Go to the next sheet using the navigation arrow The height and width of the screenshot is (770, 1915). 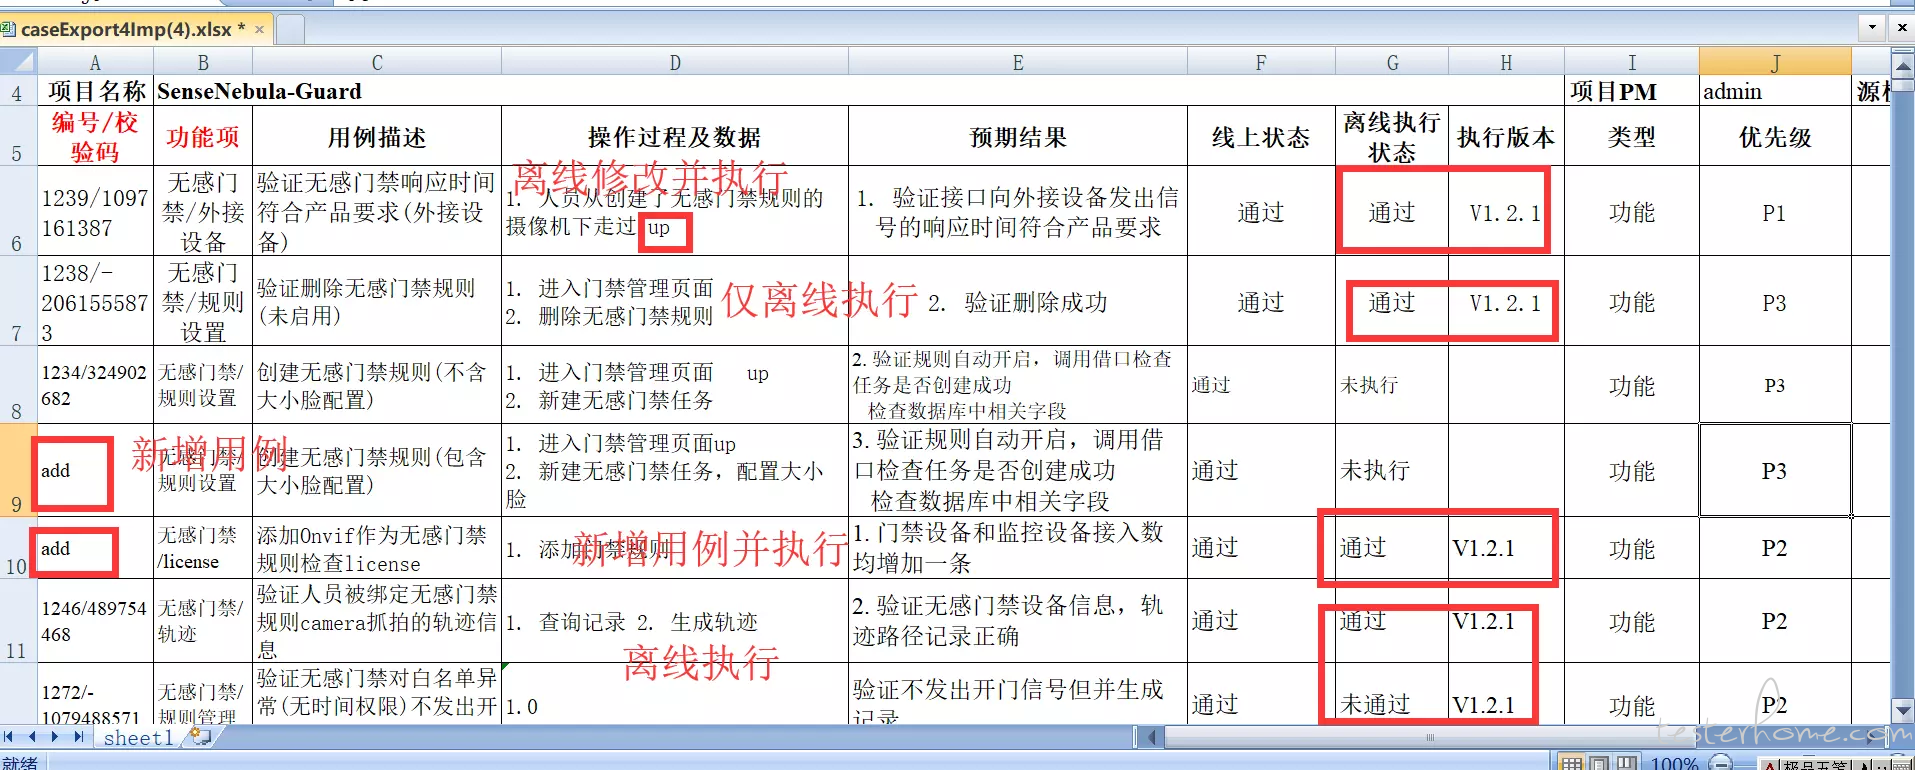click(x=55, y=737)
